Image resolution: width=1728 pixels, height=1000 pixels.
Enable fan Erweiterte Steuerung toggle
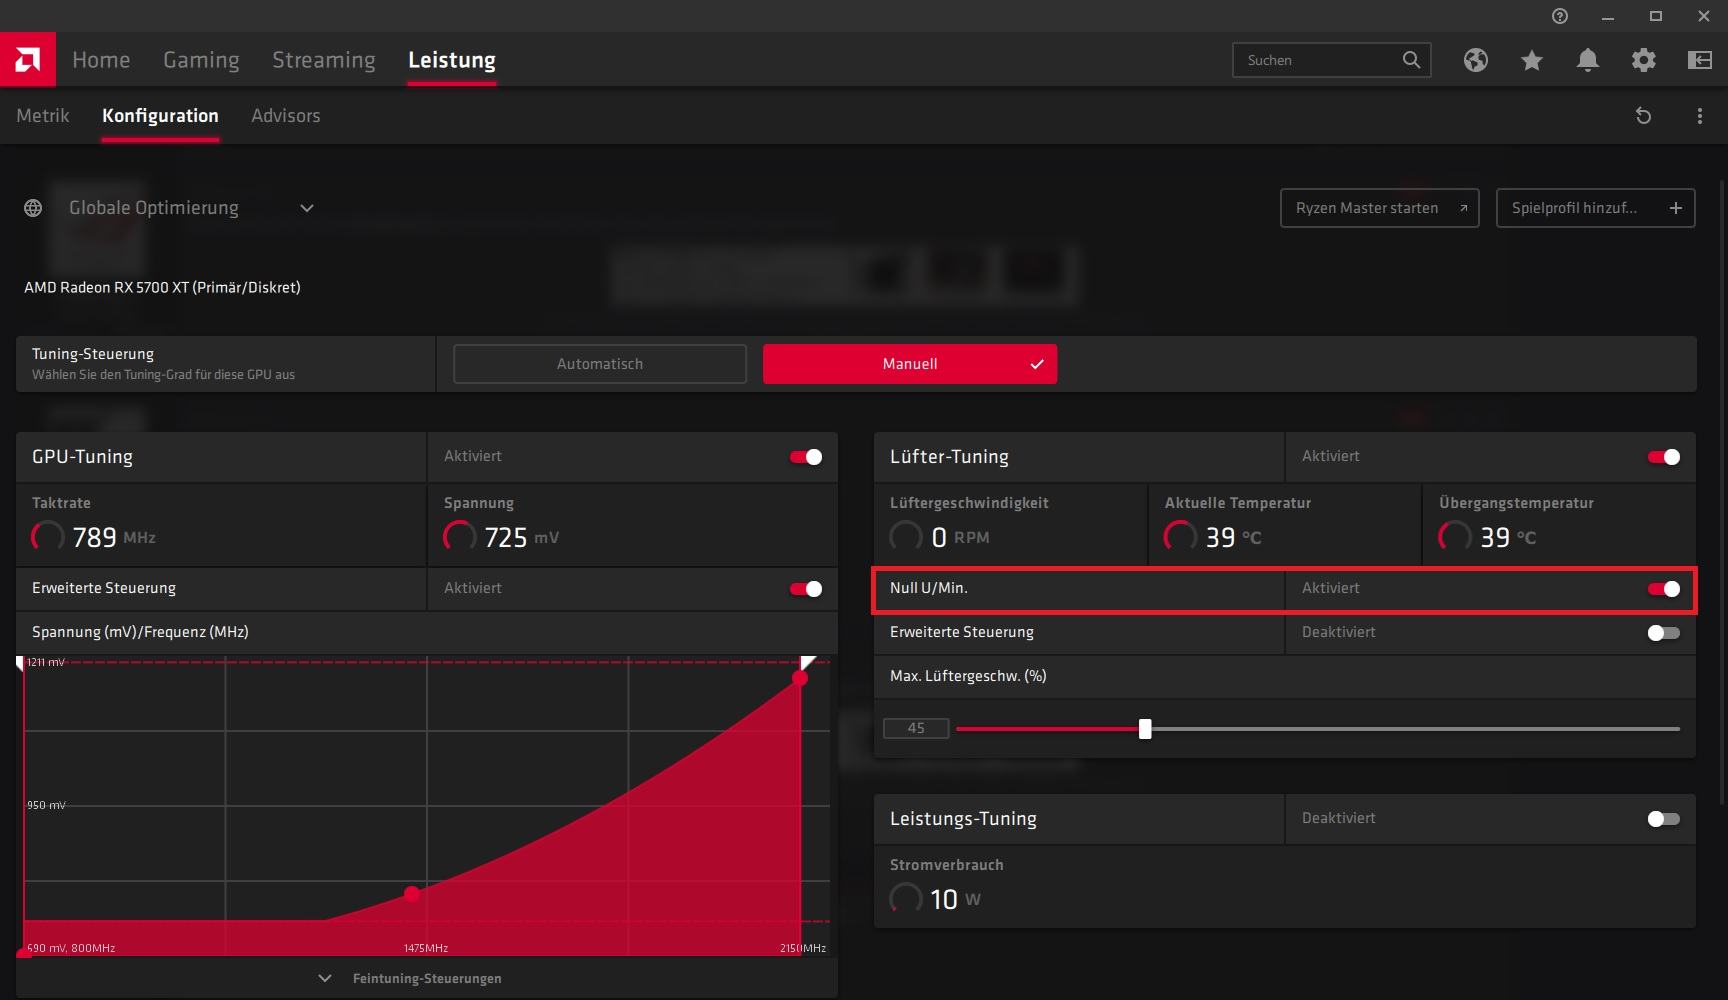(x=1664, y=633)
